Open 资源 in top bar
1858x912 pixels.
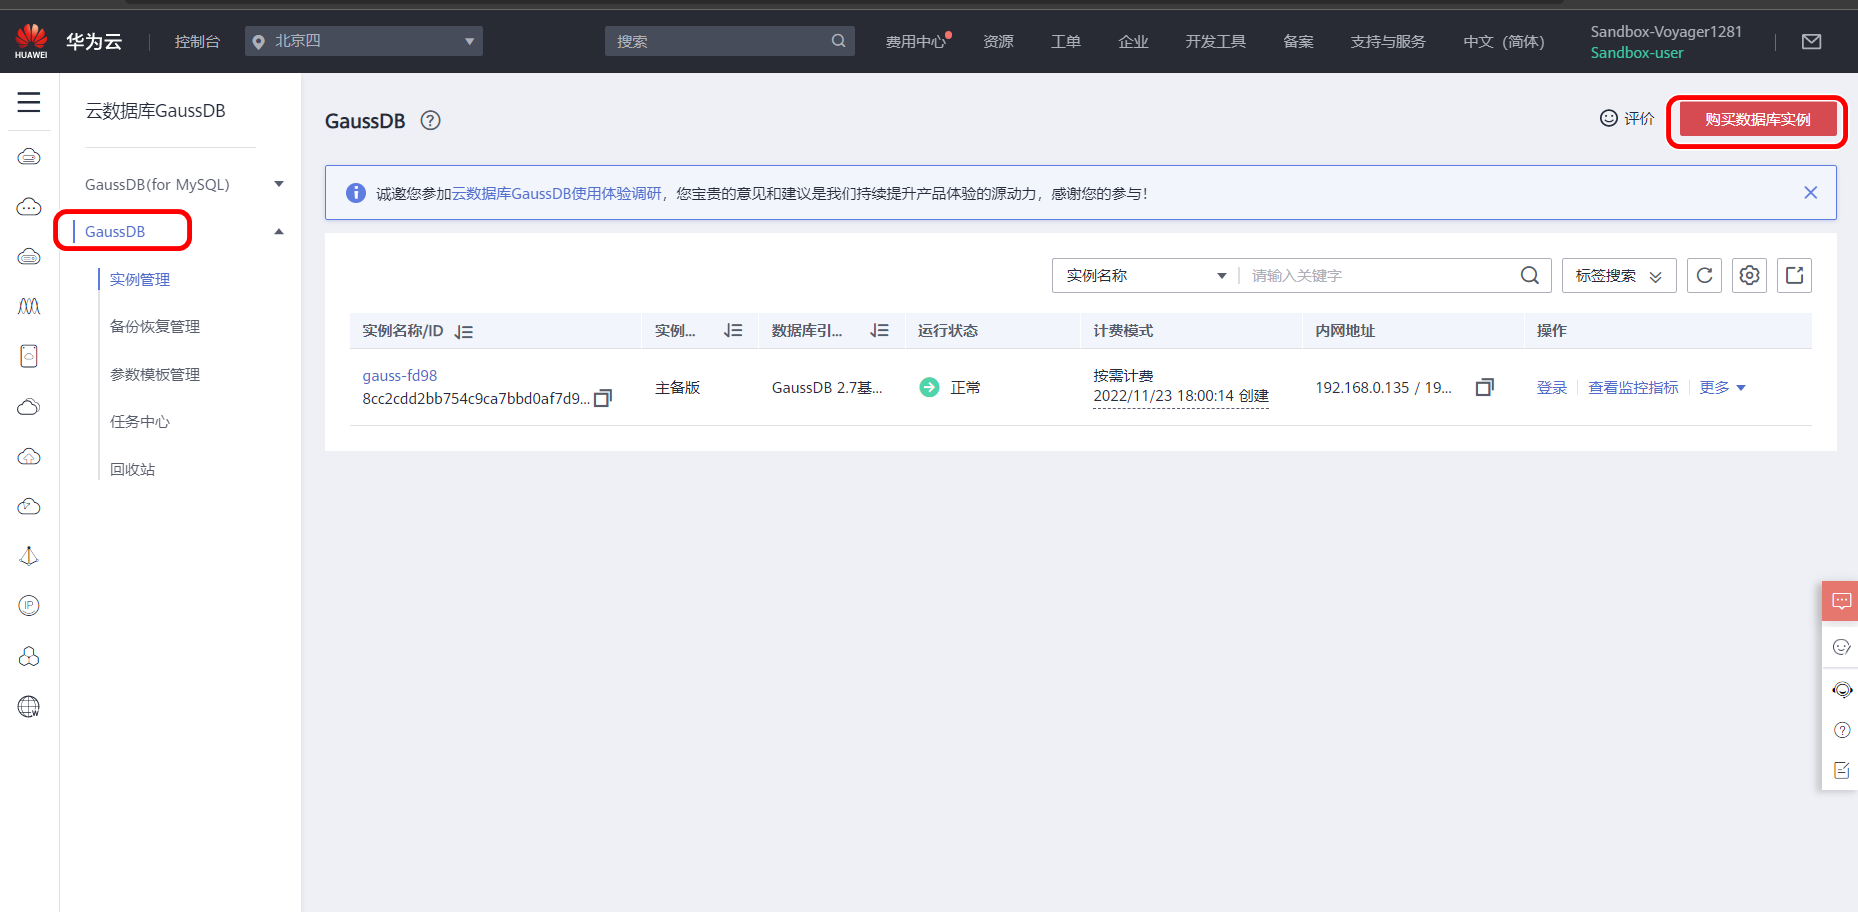[x=998, y=41]
